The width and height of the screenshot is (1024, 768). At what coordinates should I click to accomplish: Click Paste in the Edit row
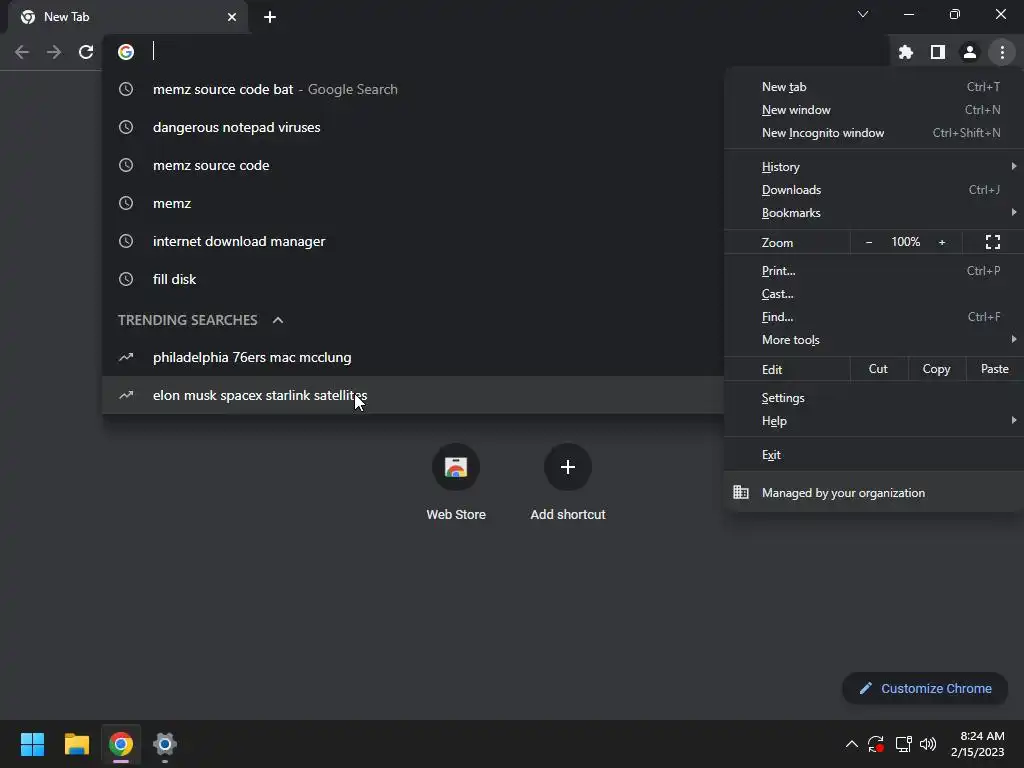(995, 369)
